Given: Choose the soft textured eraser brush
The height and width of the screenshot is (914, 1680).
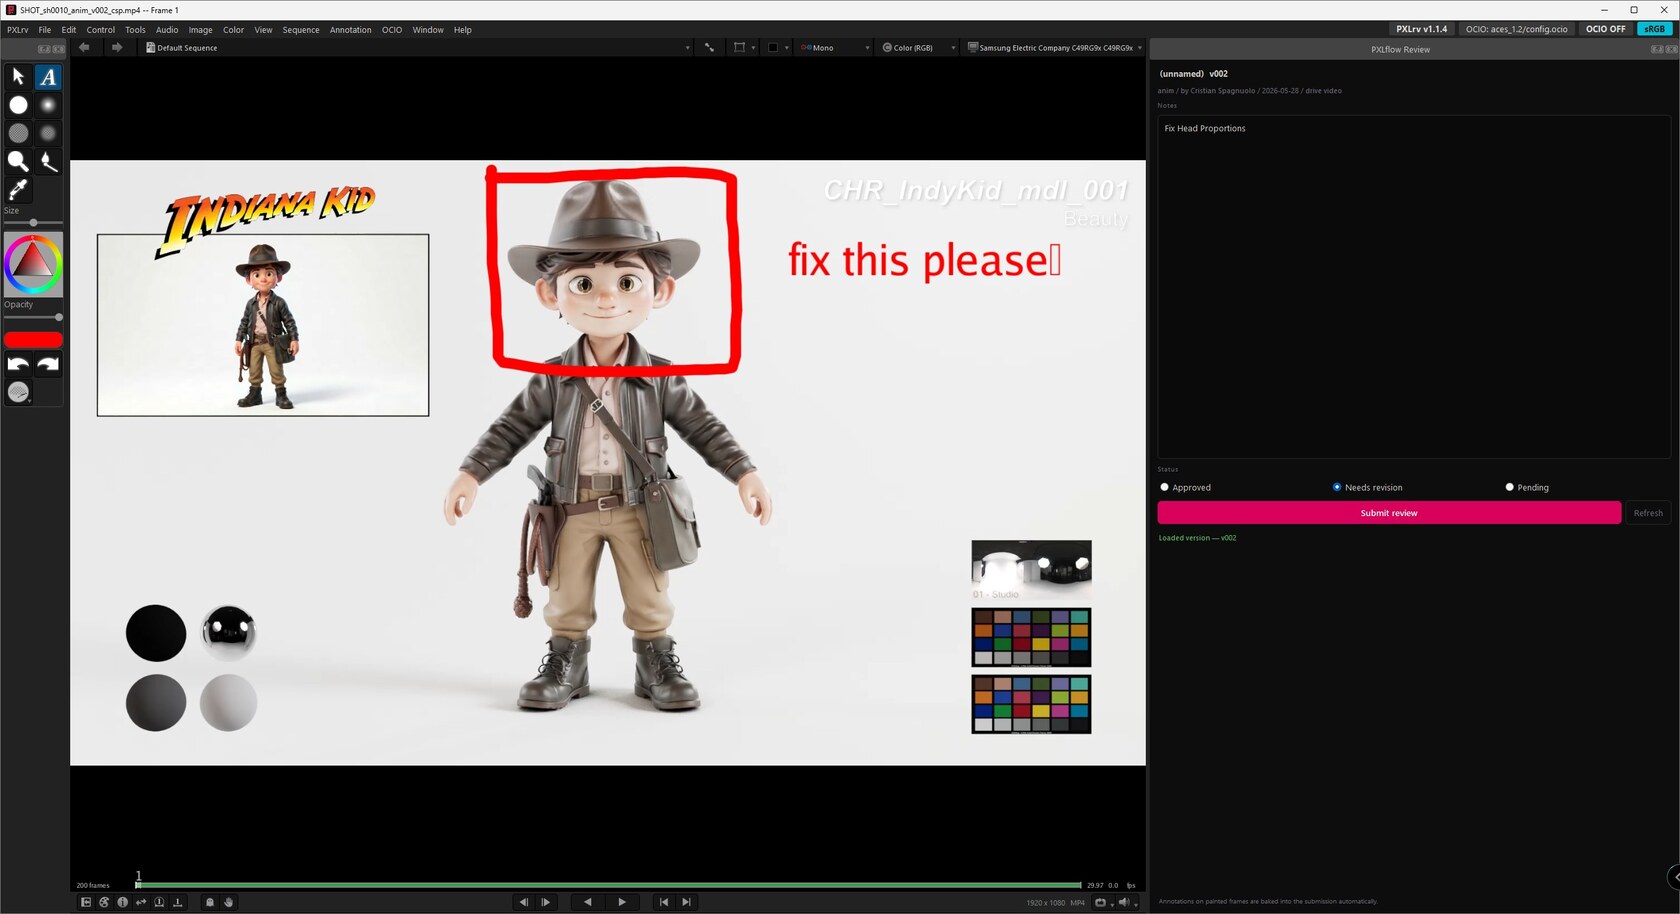Looking at the screenshot, I should pyautogui.click(x=48, y=133).
